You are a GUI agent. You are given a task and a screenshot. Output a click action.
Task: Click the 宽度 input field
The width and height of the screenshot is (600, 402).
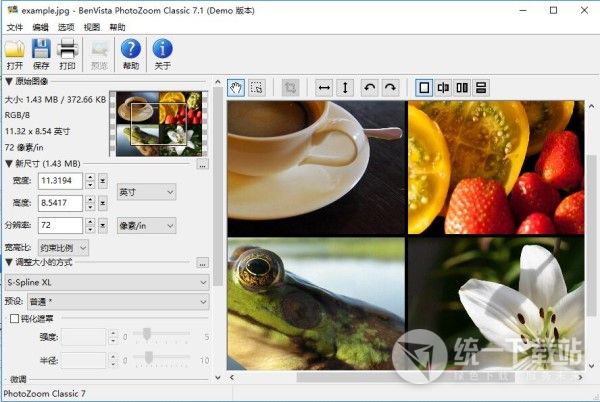(60, 181)
